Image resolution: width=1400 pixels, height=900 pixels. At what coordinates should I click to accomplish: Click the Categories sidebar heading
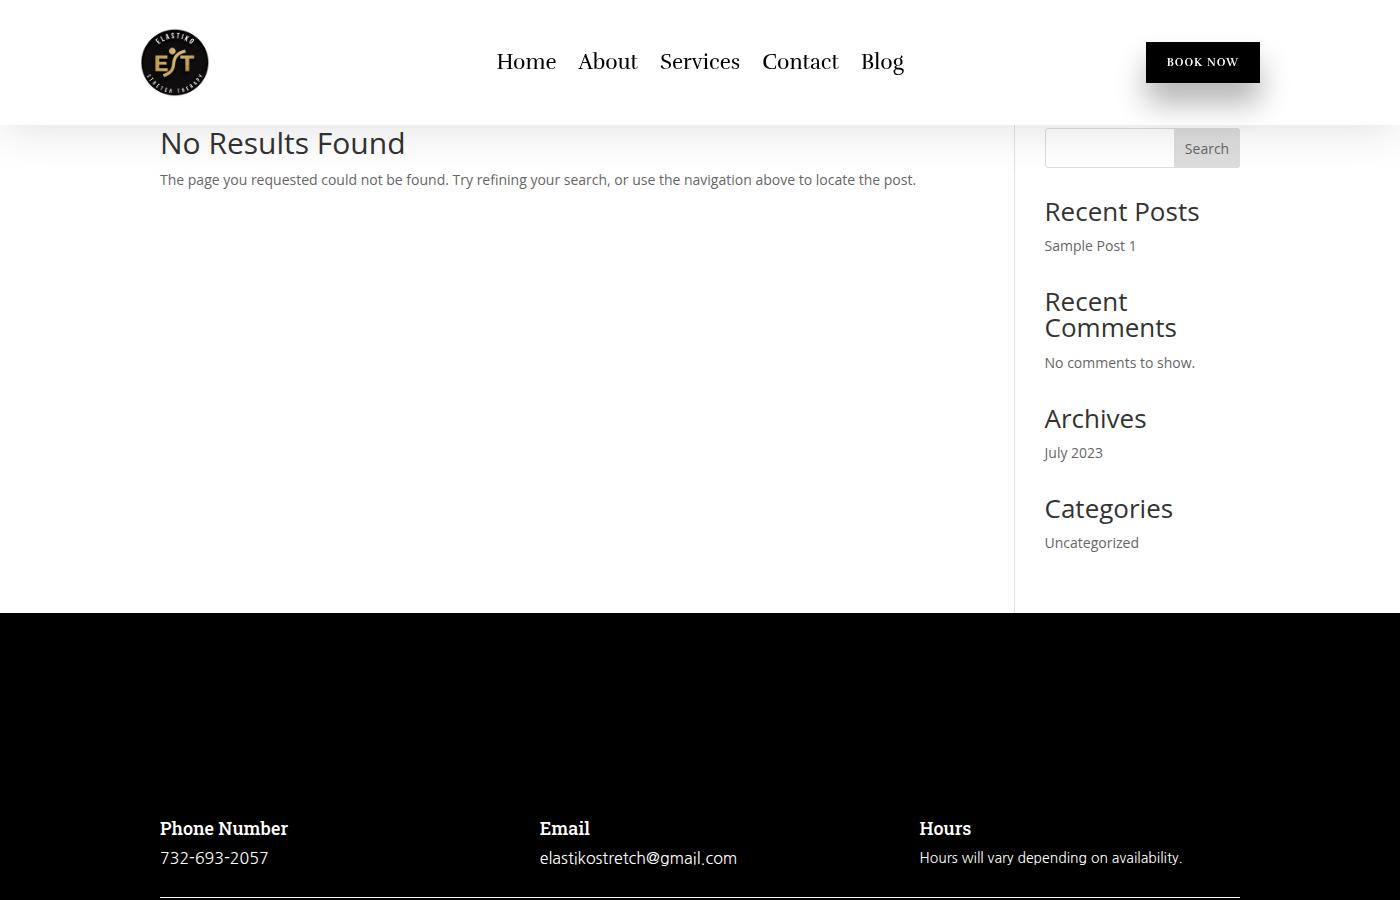pos(1108,509)
